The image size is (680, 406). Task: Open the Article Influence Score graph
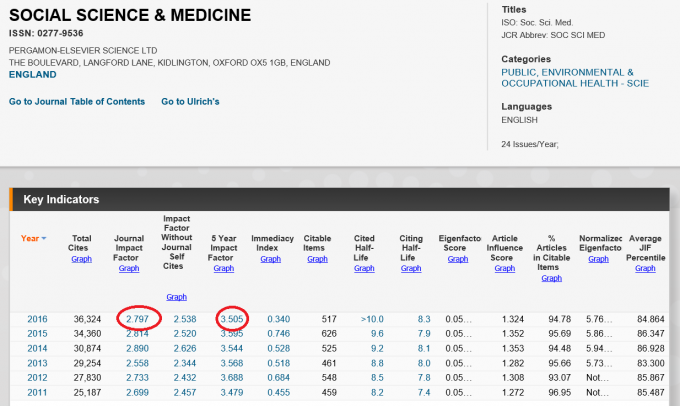[x=505, y=268]
